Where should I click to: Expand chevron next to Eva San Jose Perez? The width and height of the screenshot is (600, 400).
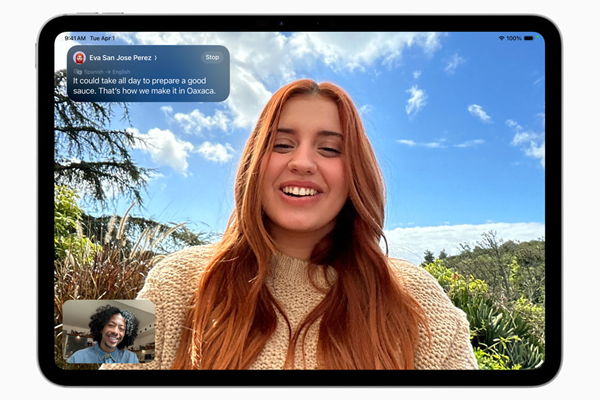tap(156, 58)
